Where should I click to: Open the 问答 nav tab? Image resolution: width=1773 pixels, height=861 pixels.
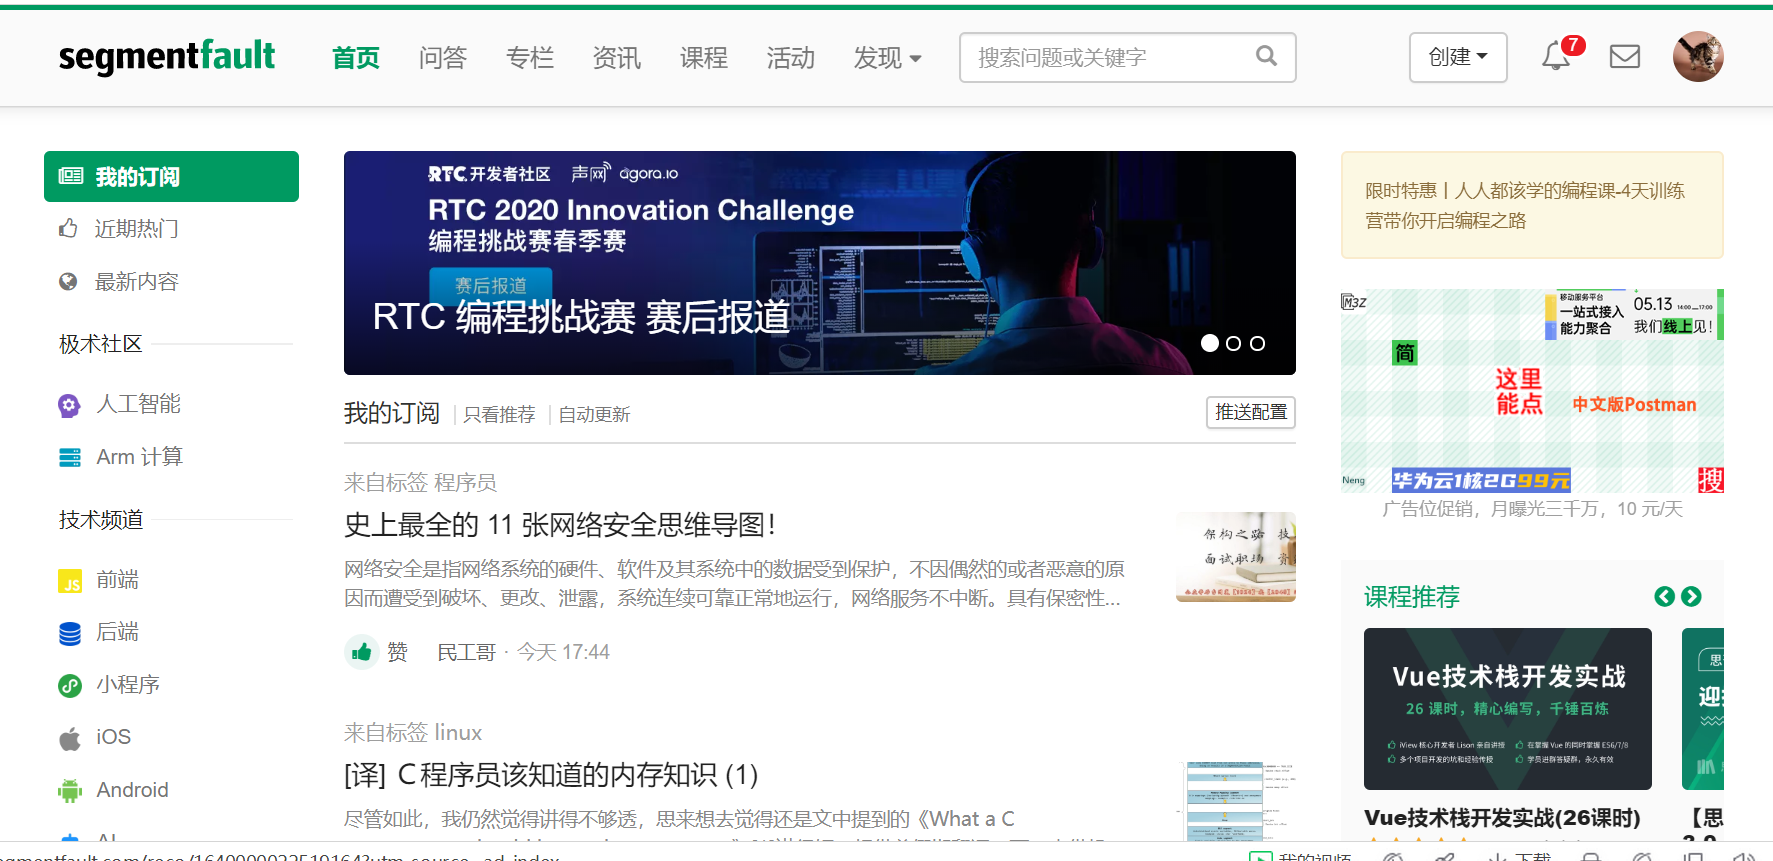(x=443, y=58)
